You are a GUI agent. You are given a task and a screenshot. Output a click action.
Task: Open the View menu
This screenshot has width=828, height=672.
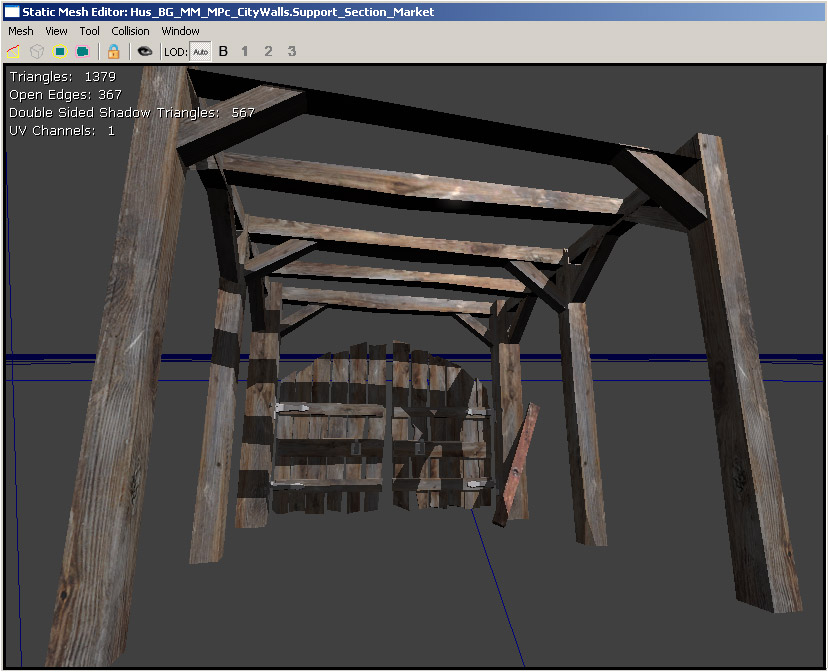56,31
